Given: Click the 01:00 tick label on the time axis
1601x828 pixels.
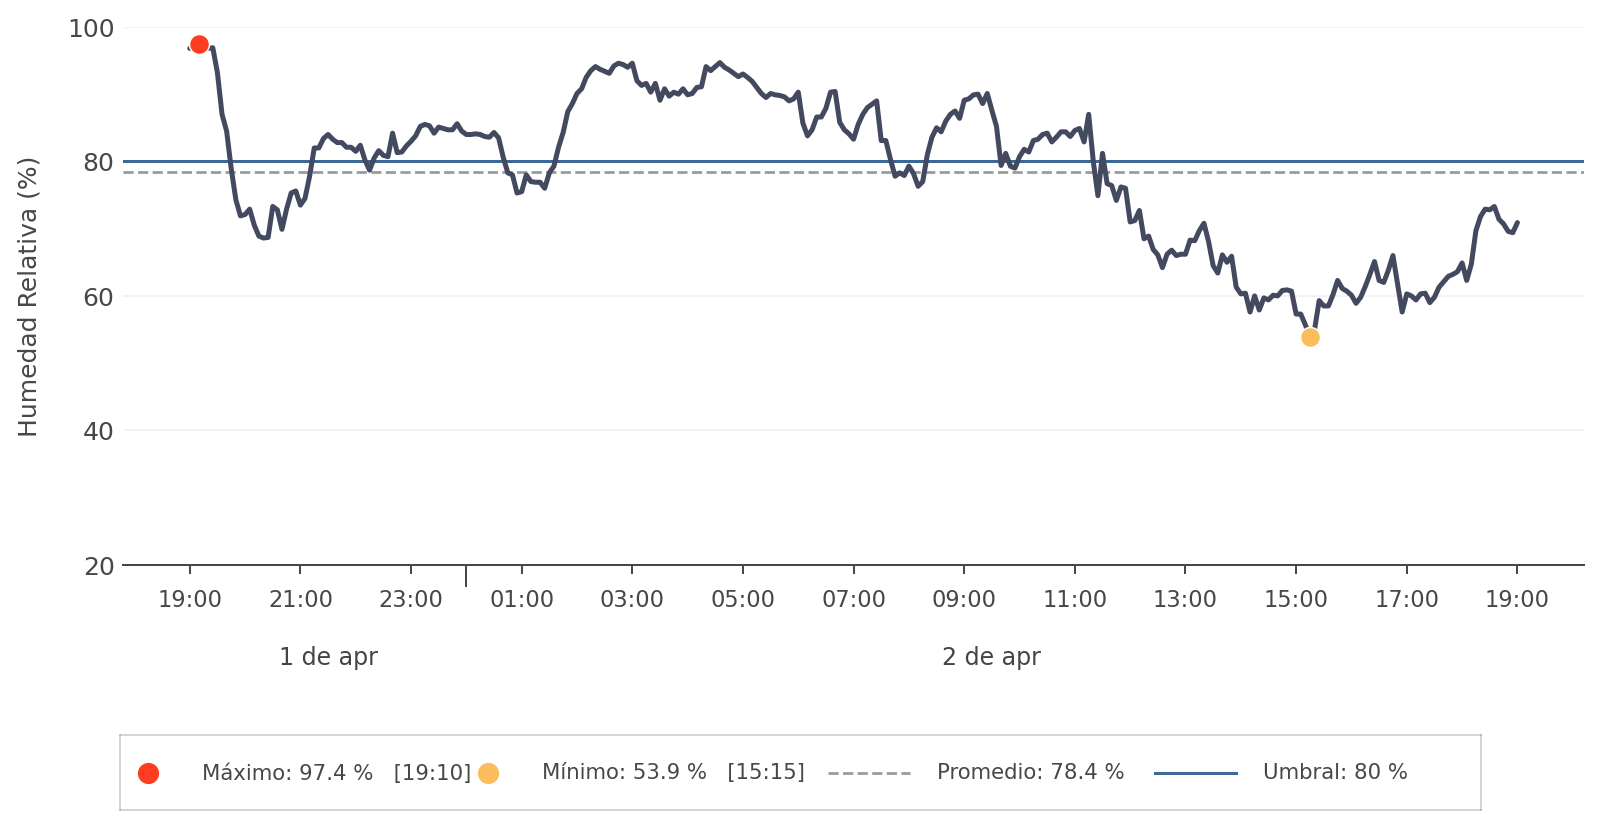Looking at the screenshot, I should click(521, 600).
